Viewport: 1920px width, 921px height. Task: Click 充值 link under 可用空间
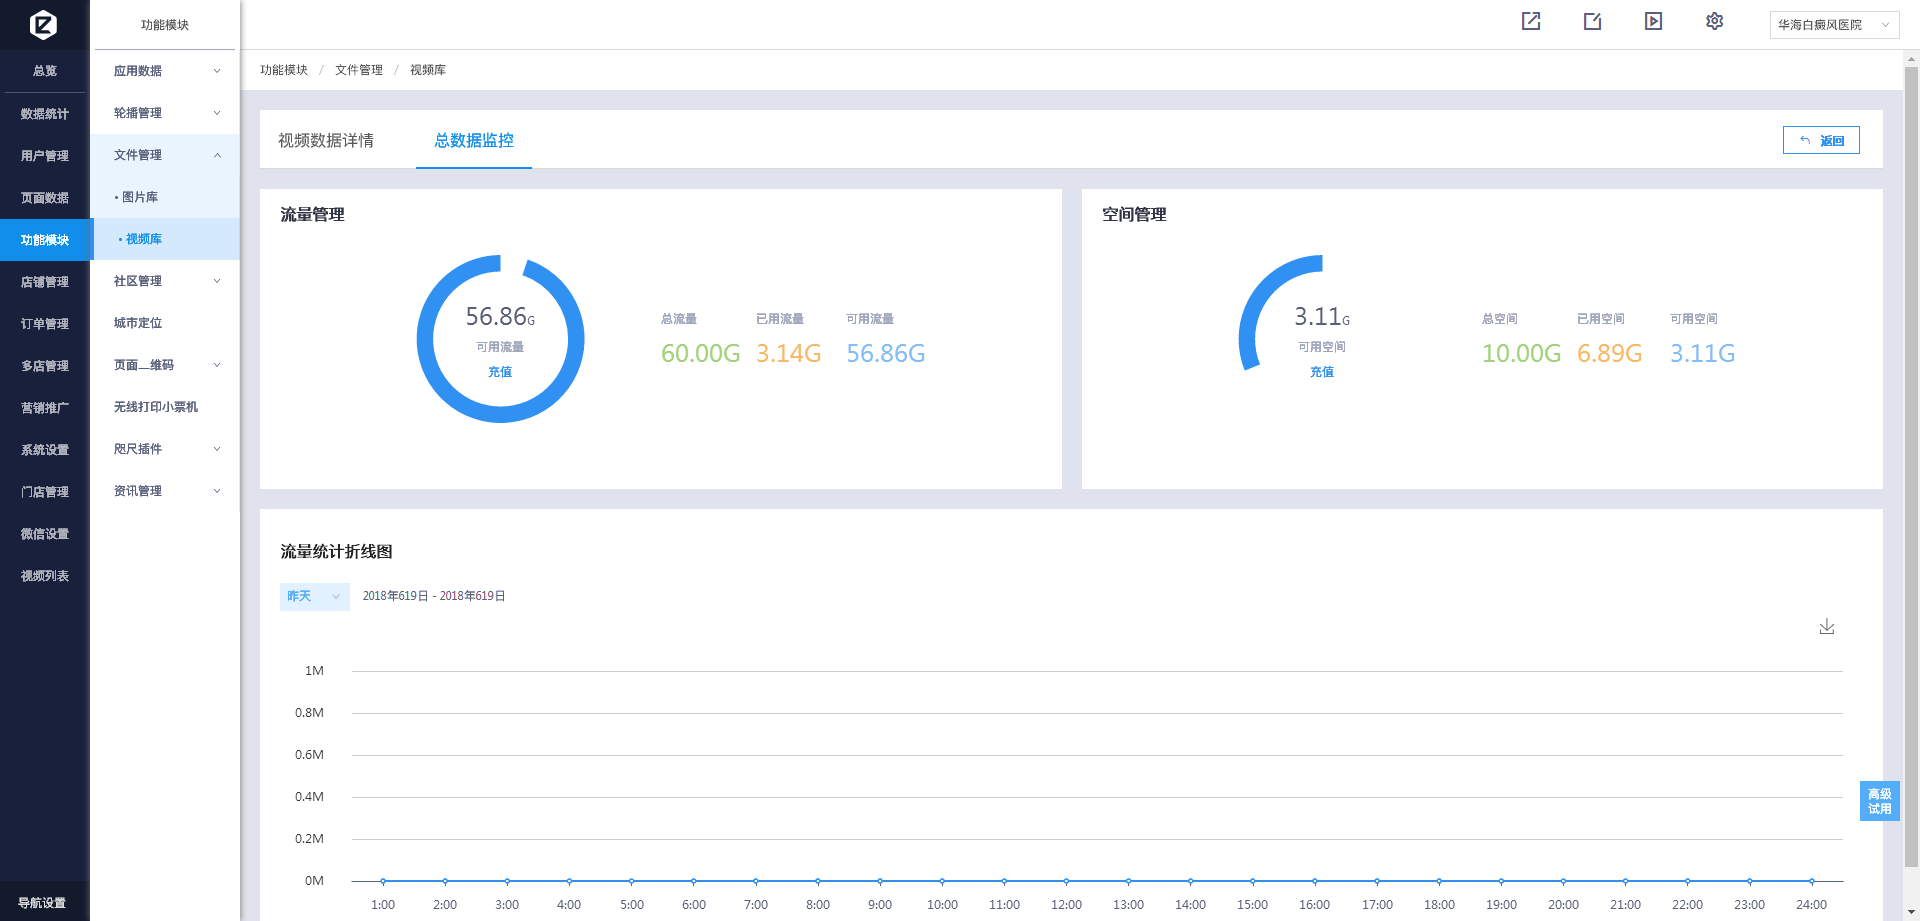coord(1322,372)
